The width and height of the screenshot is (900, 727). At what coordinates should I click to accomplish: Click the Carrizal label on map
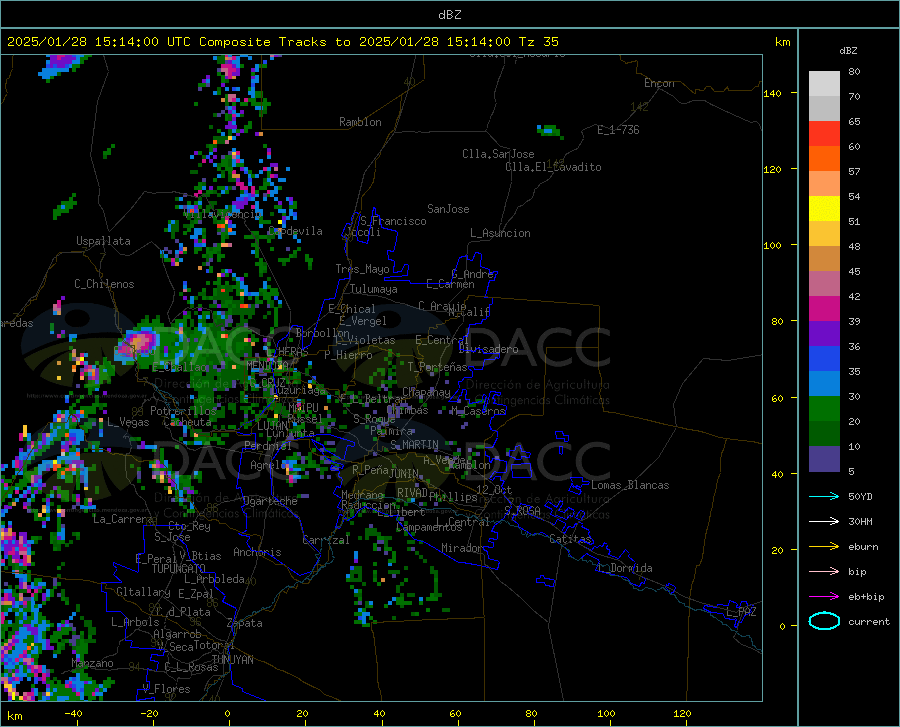325,540
